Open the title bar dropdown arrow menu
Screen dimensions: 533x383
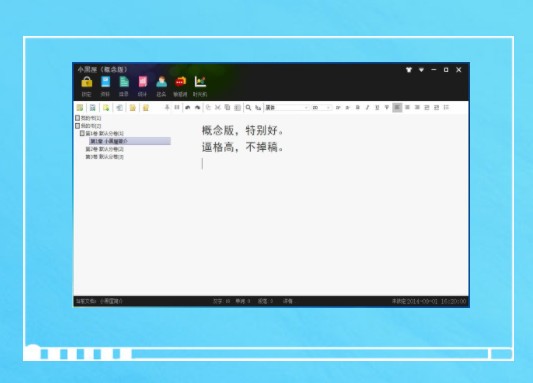422,70
